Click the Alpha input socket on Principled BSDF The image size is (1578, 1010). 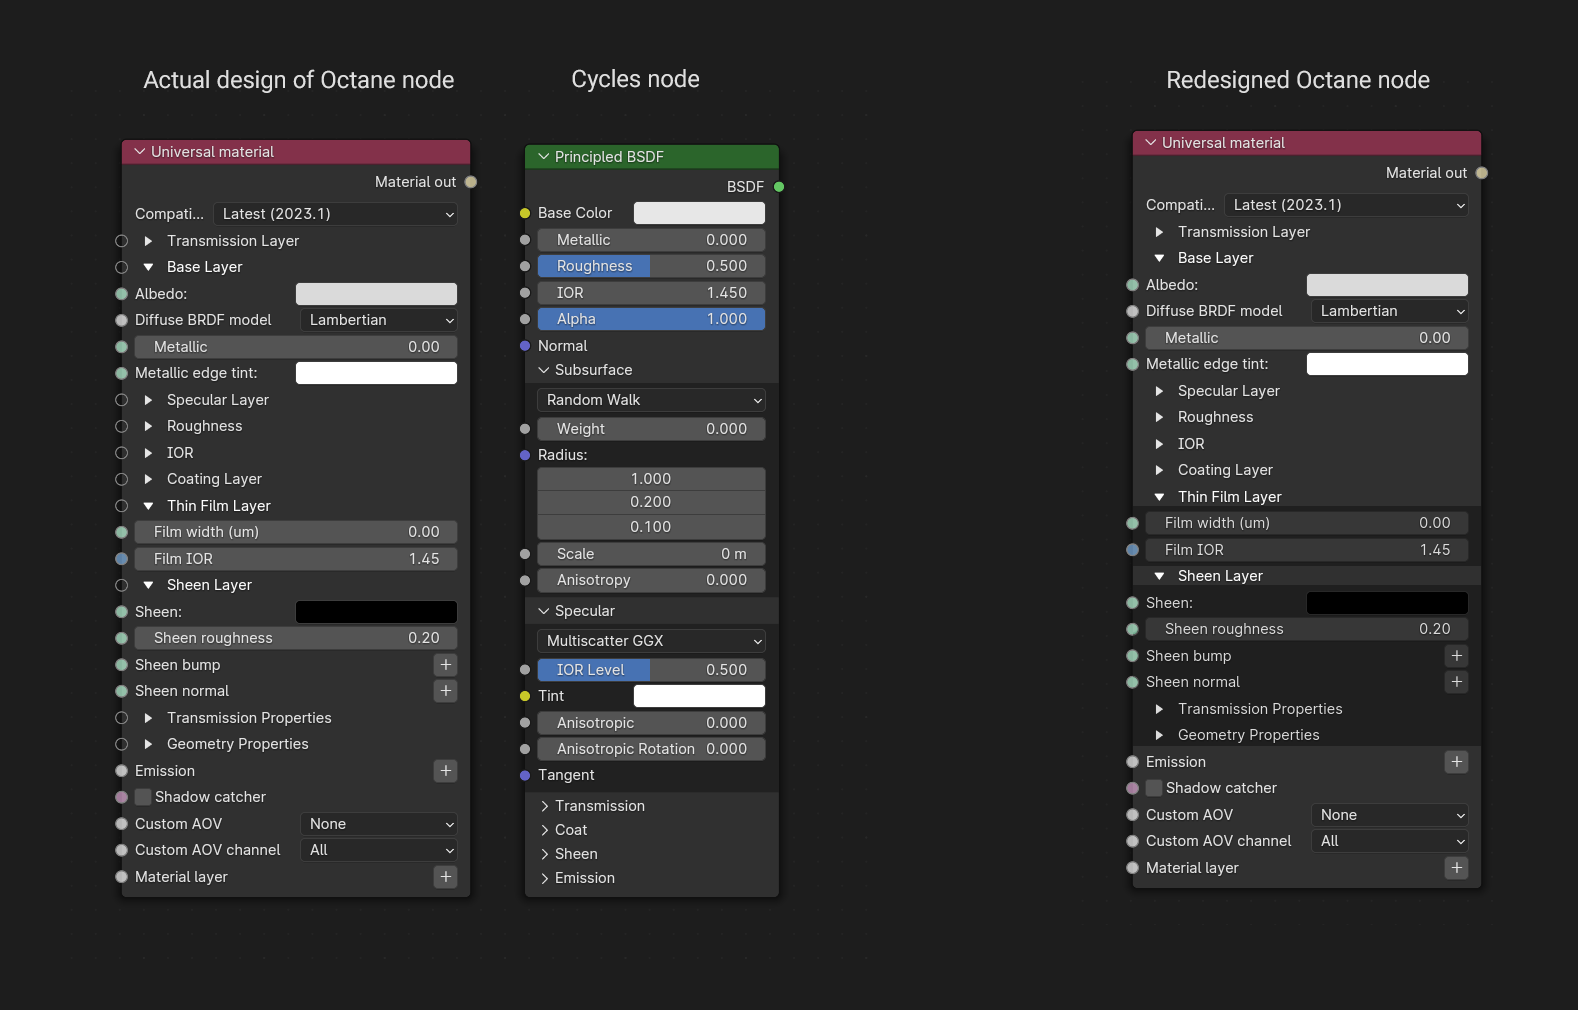[x=525, y=319]
